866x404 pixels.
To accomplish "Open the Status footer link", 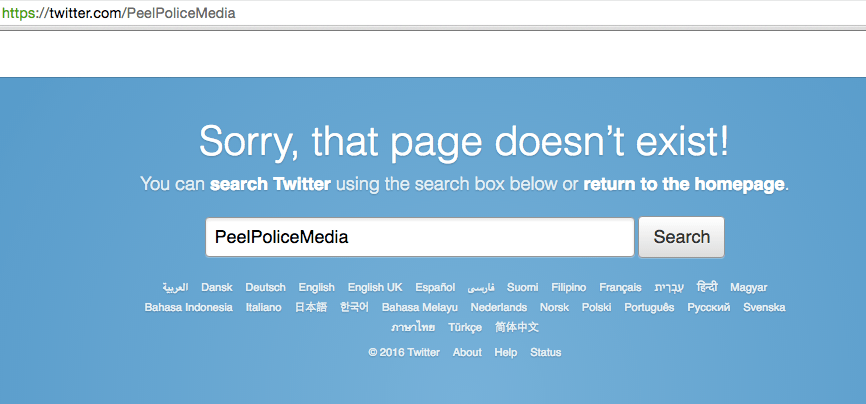I will [546, 352].
